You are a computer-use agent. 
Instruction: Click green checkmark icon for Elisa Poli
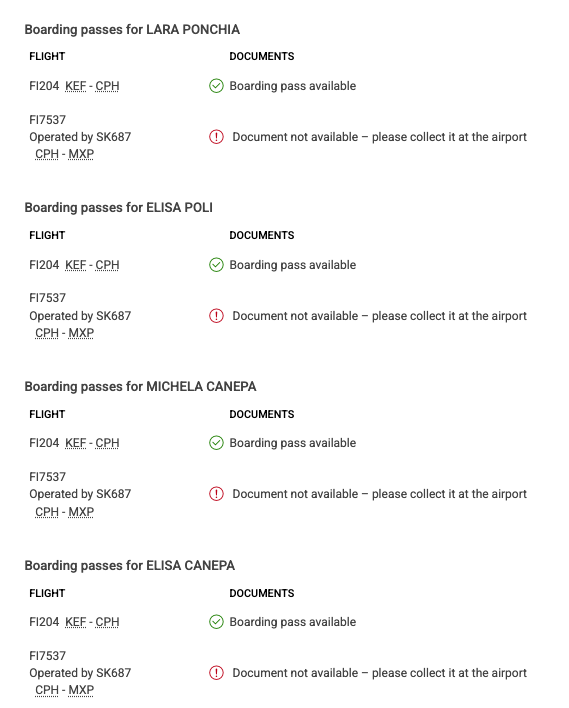tap(216, 265)
